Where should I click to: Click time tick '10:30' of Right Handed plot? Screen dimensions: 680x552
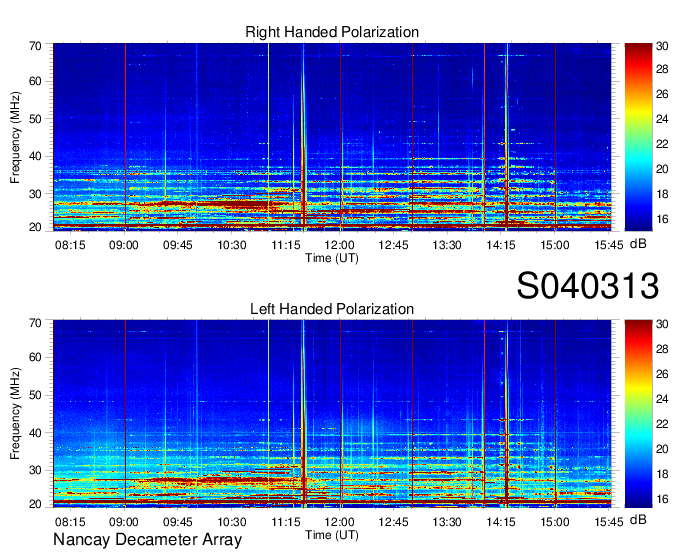coord(232,245)
